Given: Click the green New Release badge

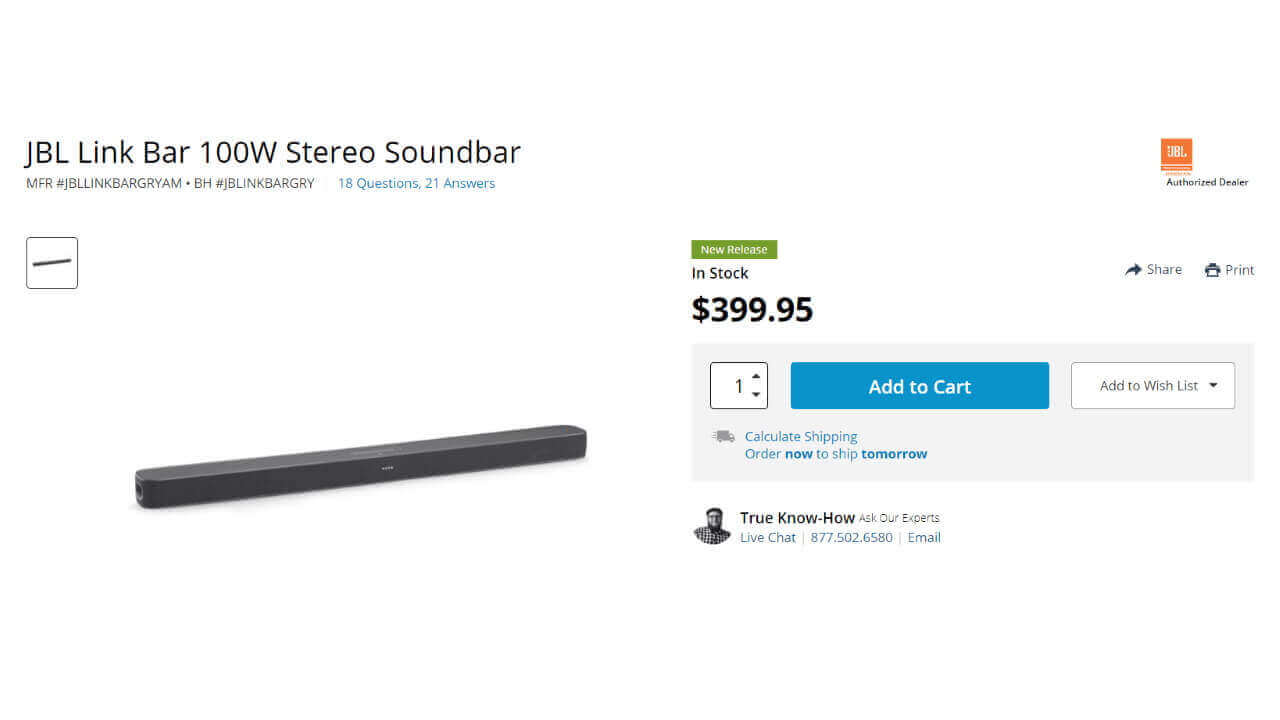Looking at the screenshot, I should point(734,250).
